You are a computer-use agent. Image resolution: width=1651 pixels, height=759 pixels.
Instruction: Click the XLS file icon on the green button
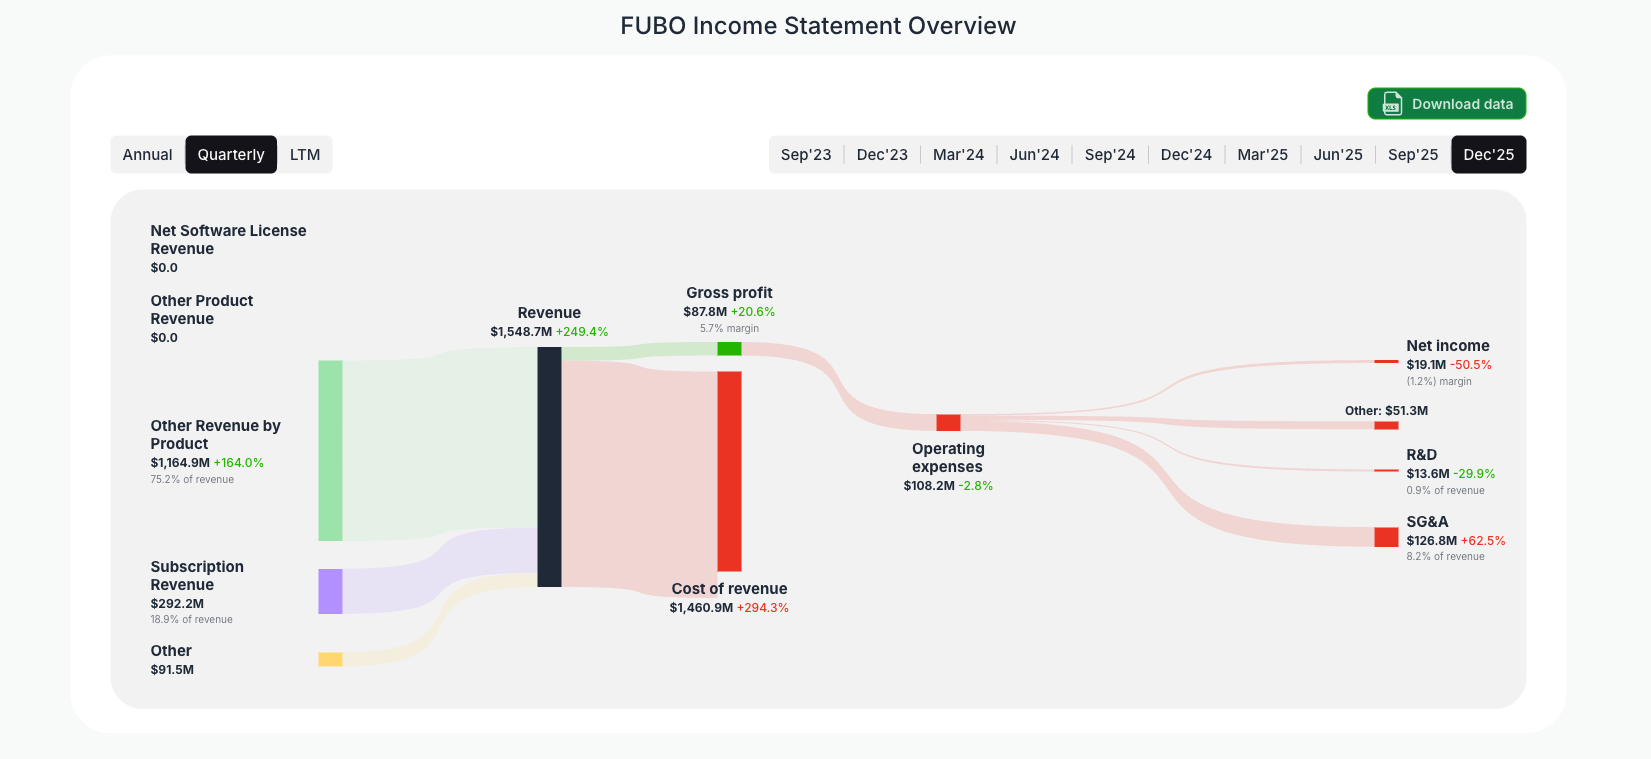tap(1392, 103)
